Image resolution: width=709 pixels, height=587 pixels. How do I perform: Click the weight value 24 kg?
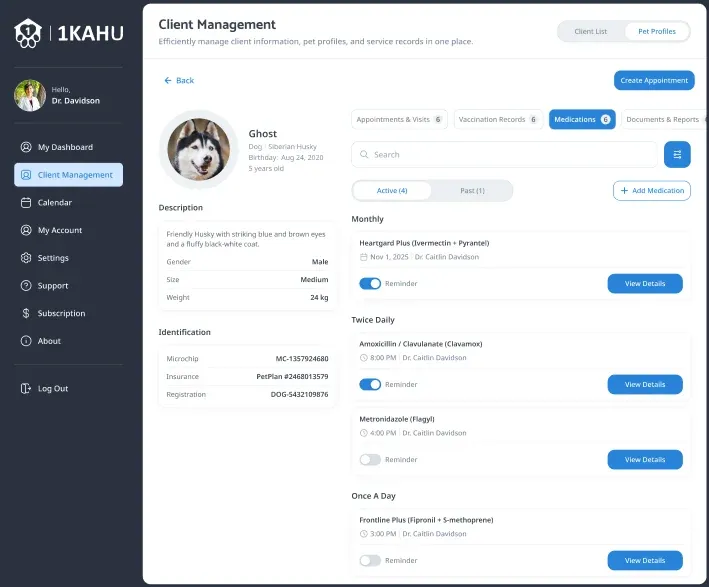pyautogui.click(x=319, y=298)
